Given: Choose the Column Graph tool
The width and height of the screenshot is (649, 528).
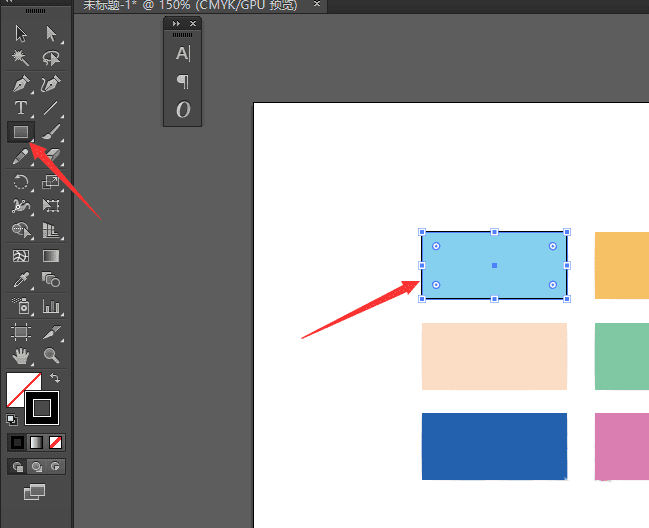Looking at the screenshot, I should tap(51, 307).
